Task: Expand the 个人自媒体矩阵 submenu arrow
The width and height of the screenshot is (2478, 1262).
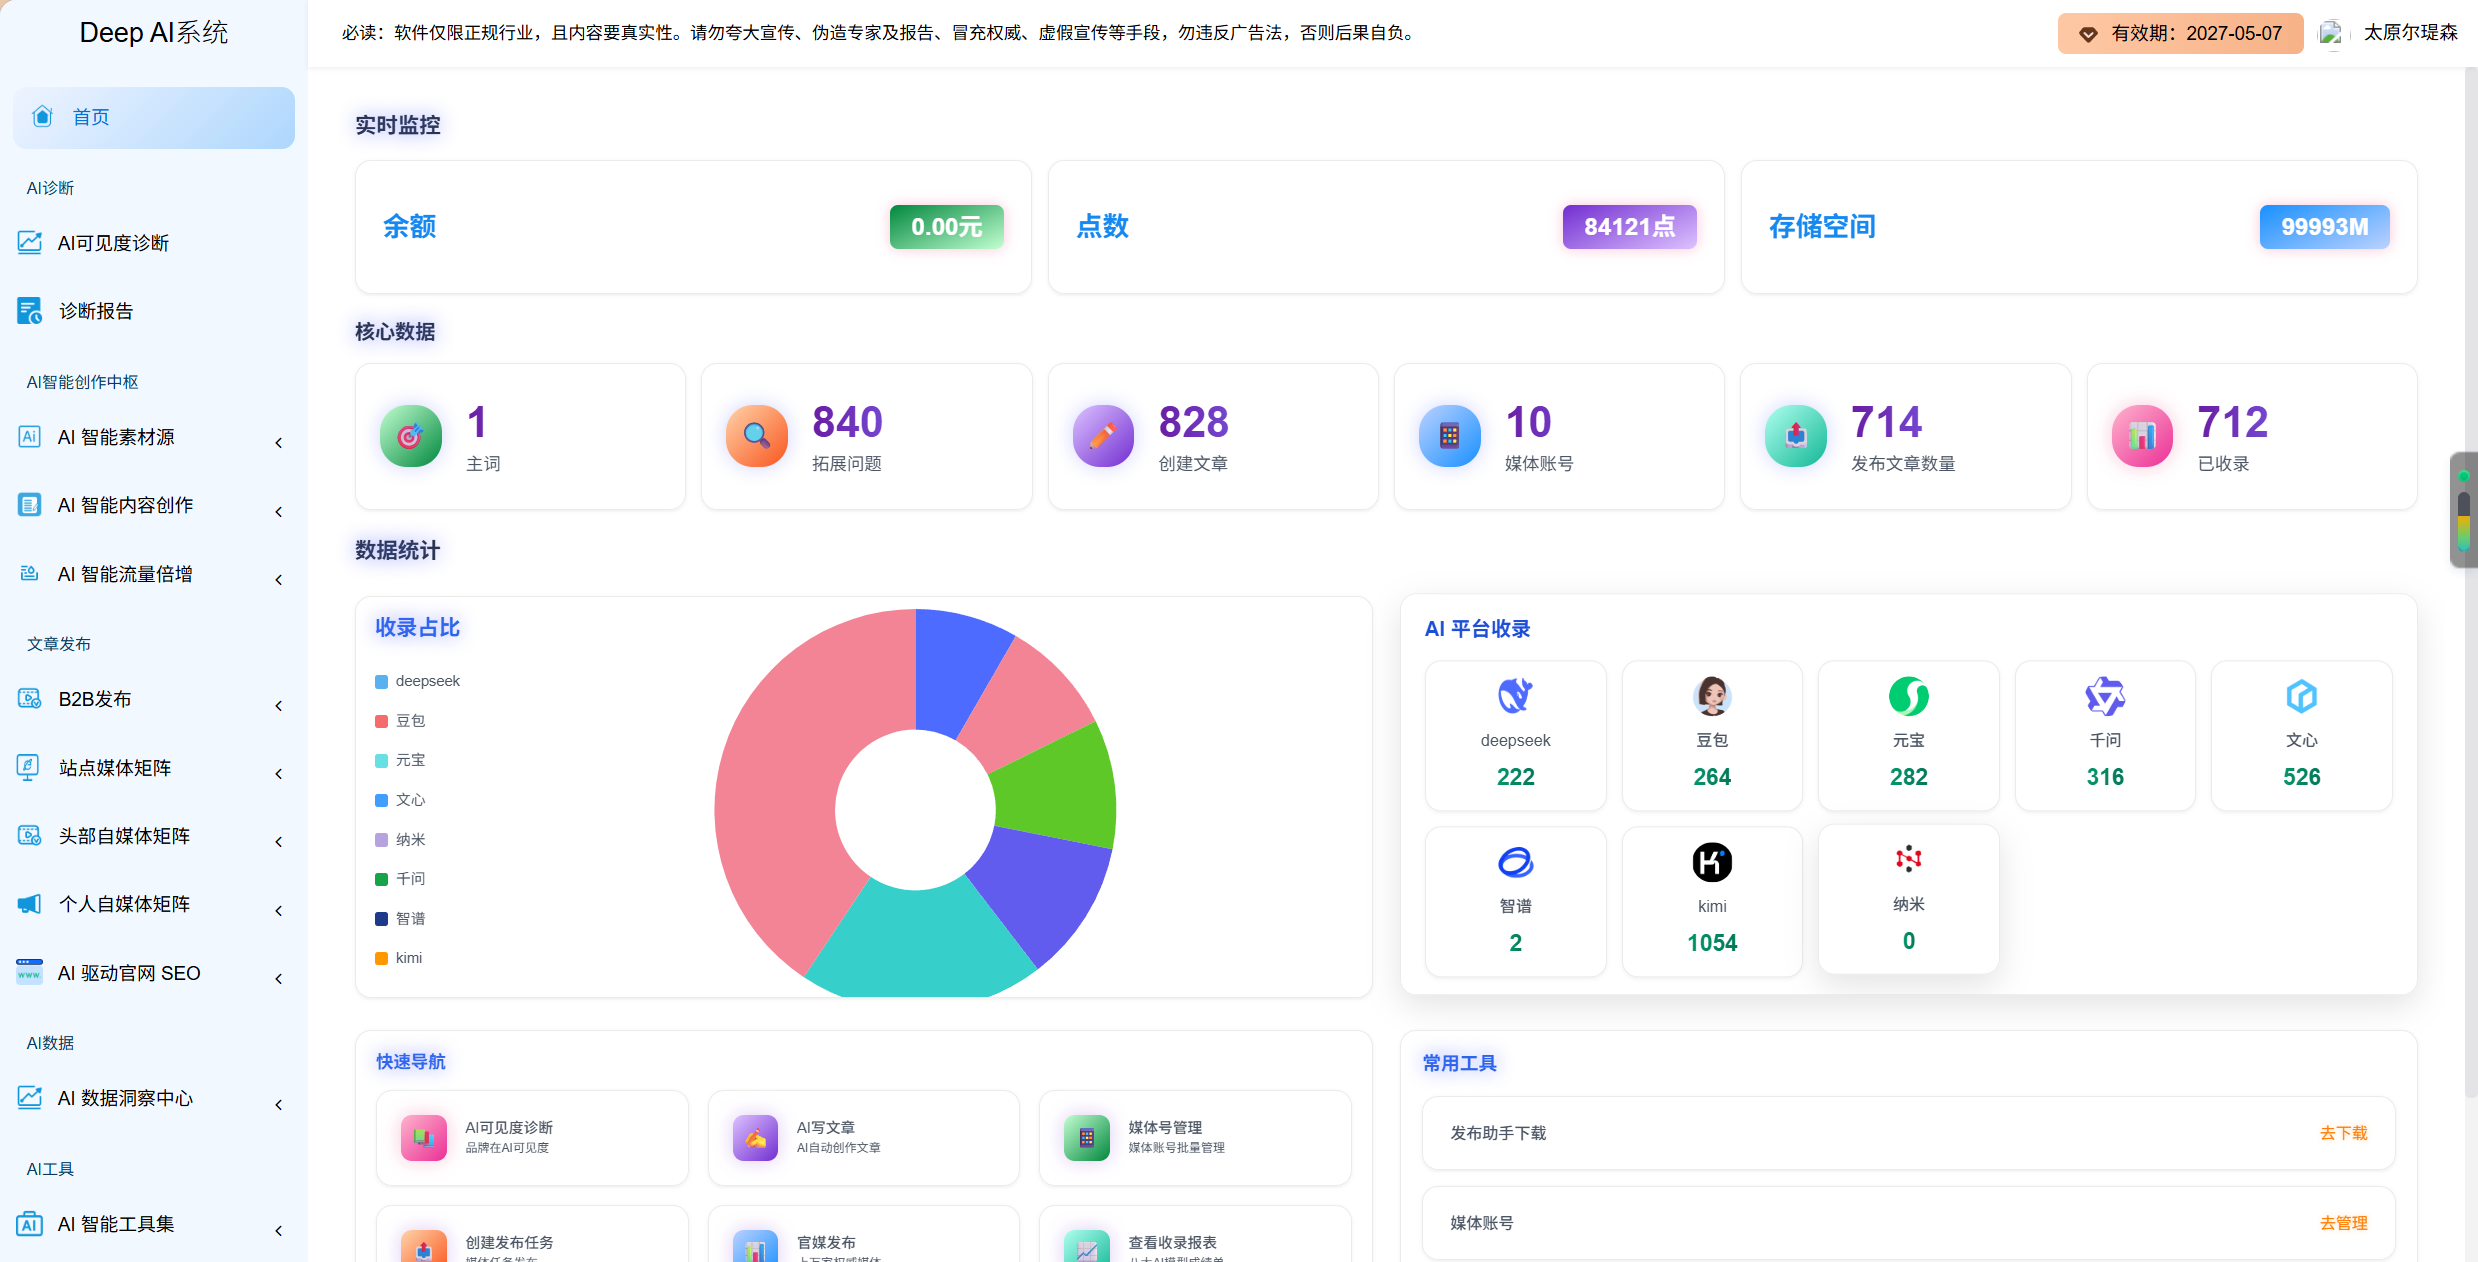Action: (279, 910)
